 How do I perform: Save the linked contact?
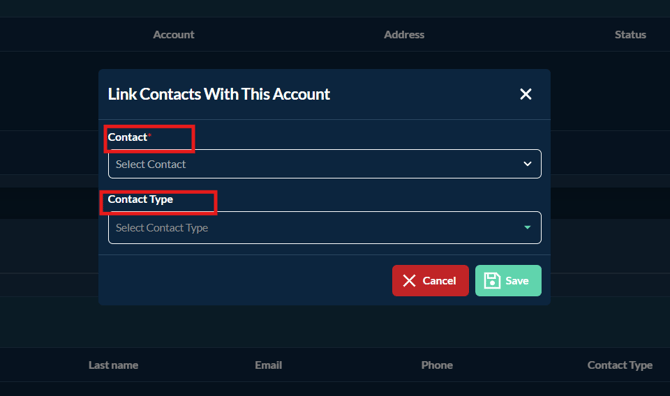pos(508,281)
